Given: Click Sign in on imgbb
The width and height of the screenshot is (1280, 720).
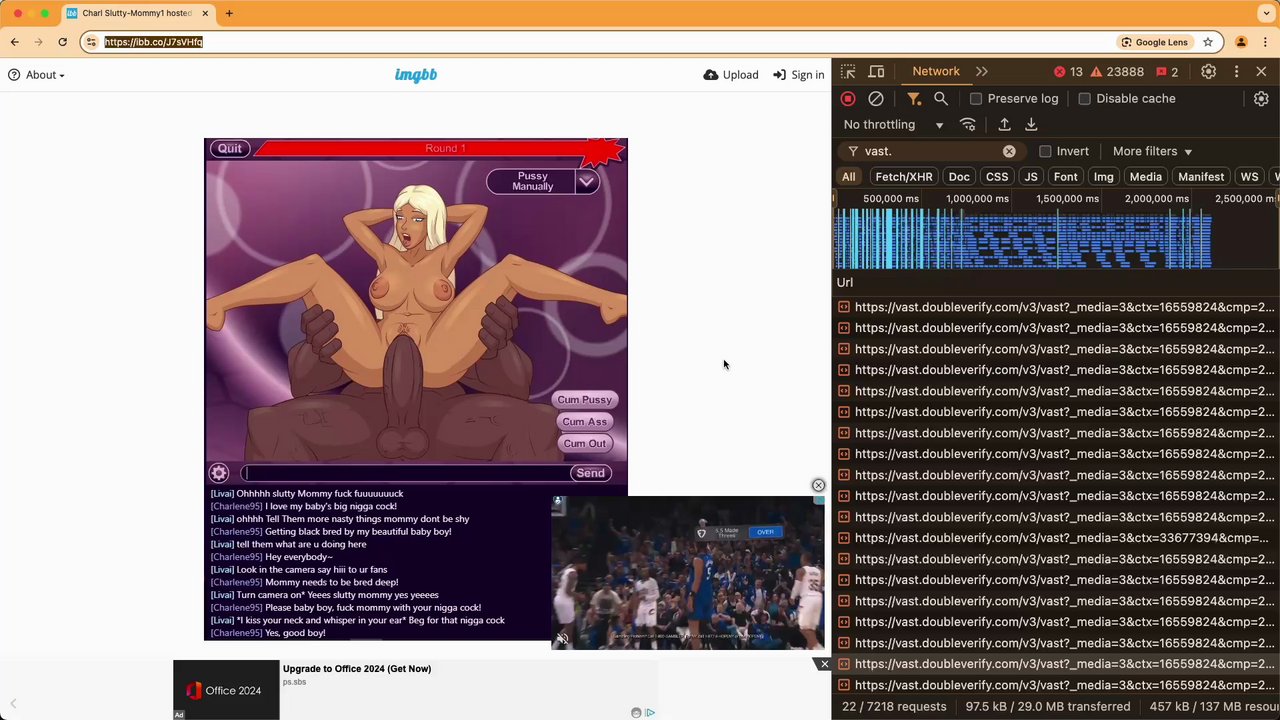Looking at the screenshot, I should click(799, 75).
